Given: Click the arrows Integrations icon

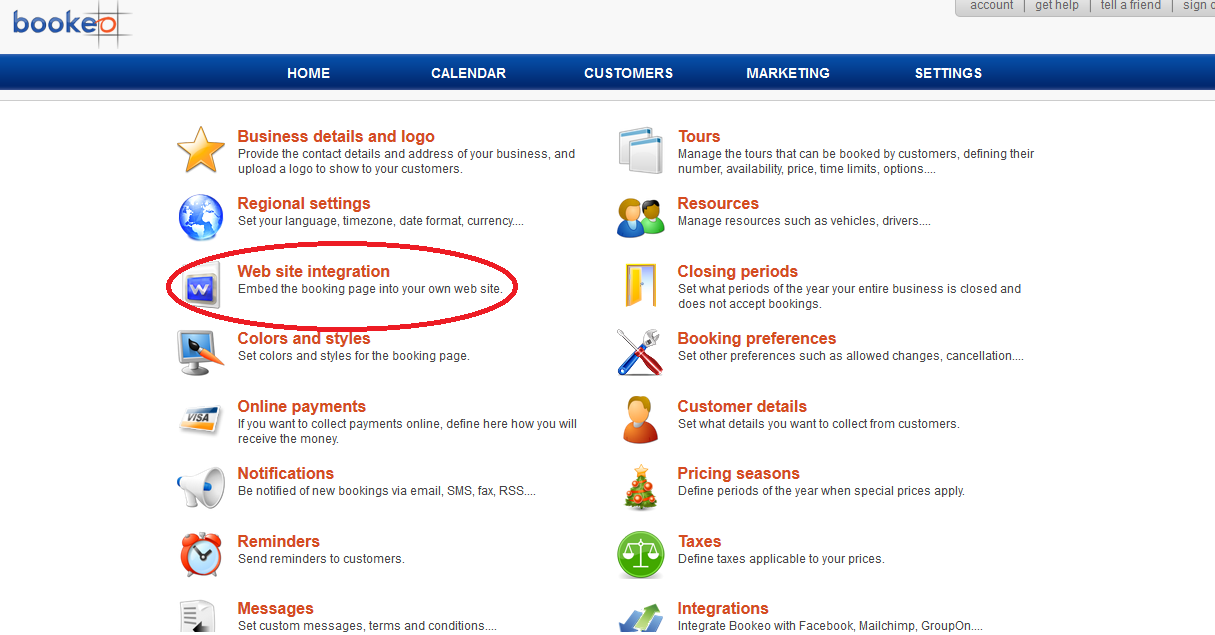Looking at the screenshot, I should [x=640, y=618].
